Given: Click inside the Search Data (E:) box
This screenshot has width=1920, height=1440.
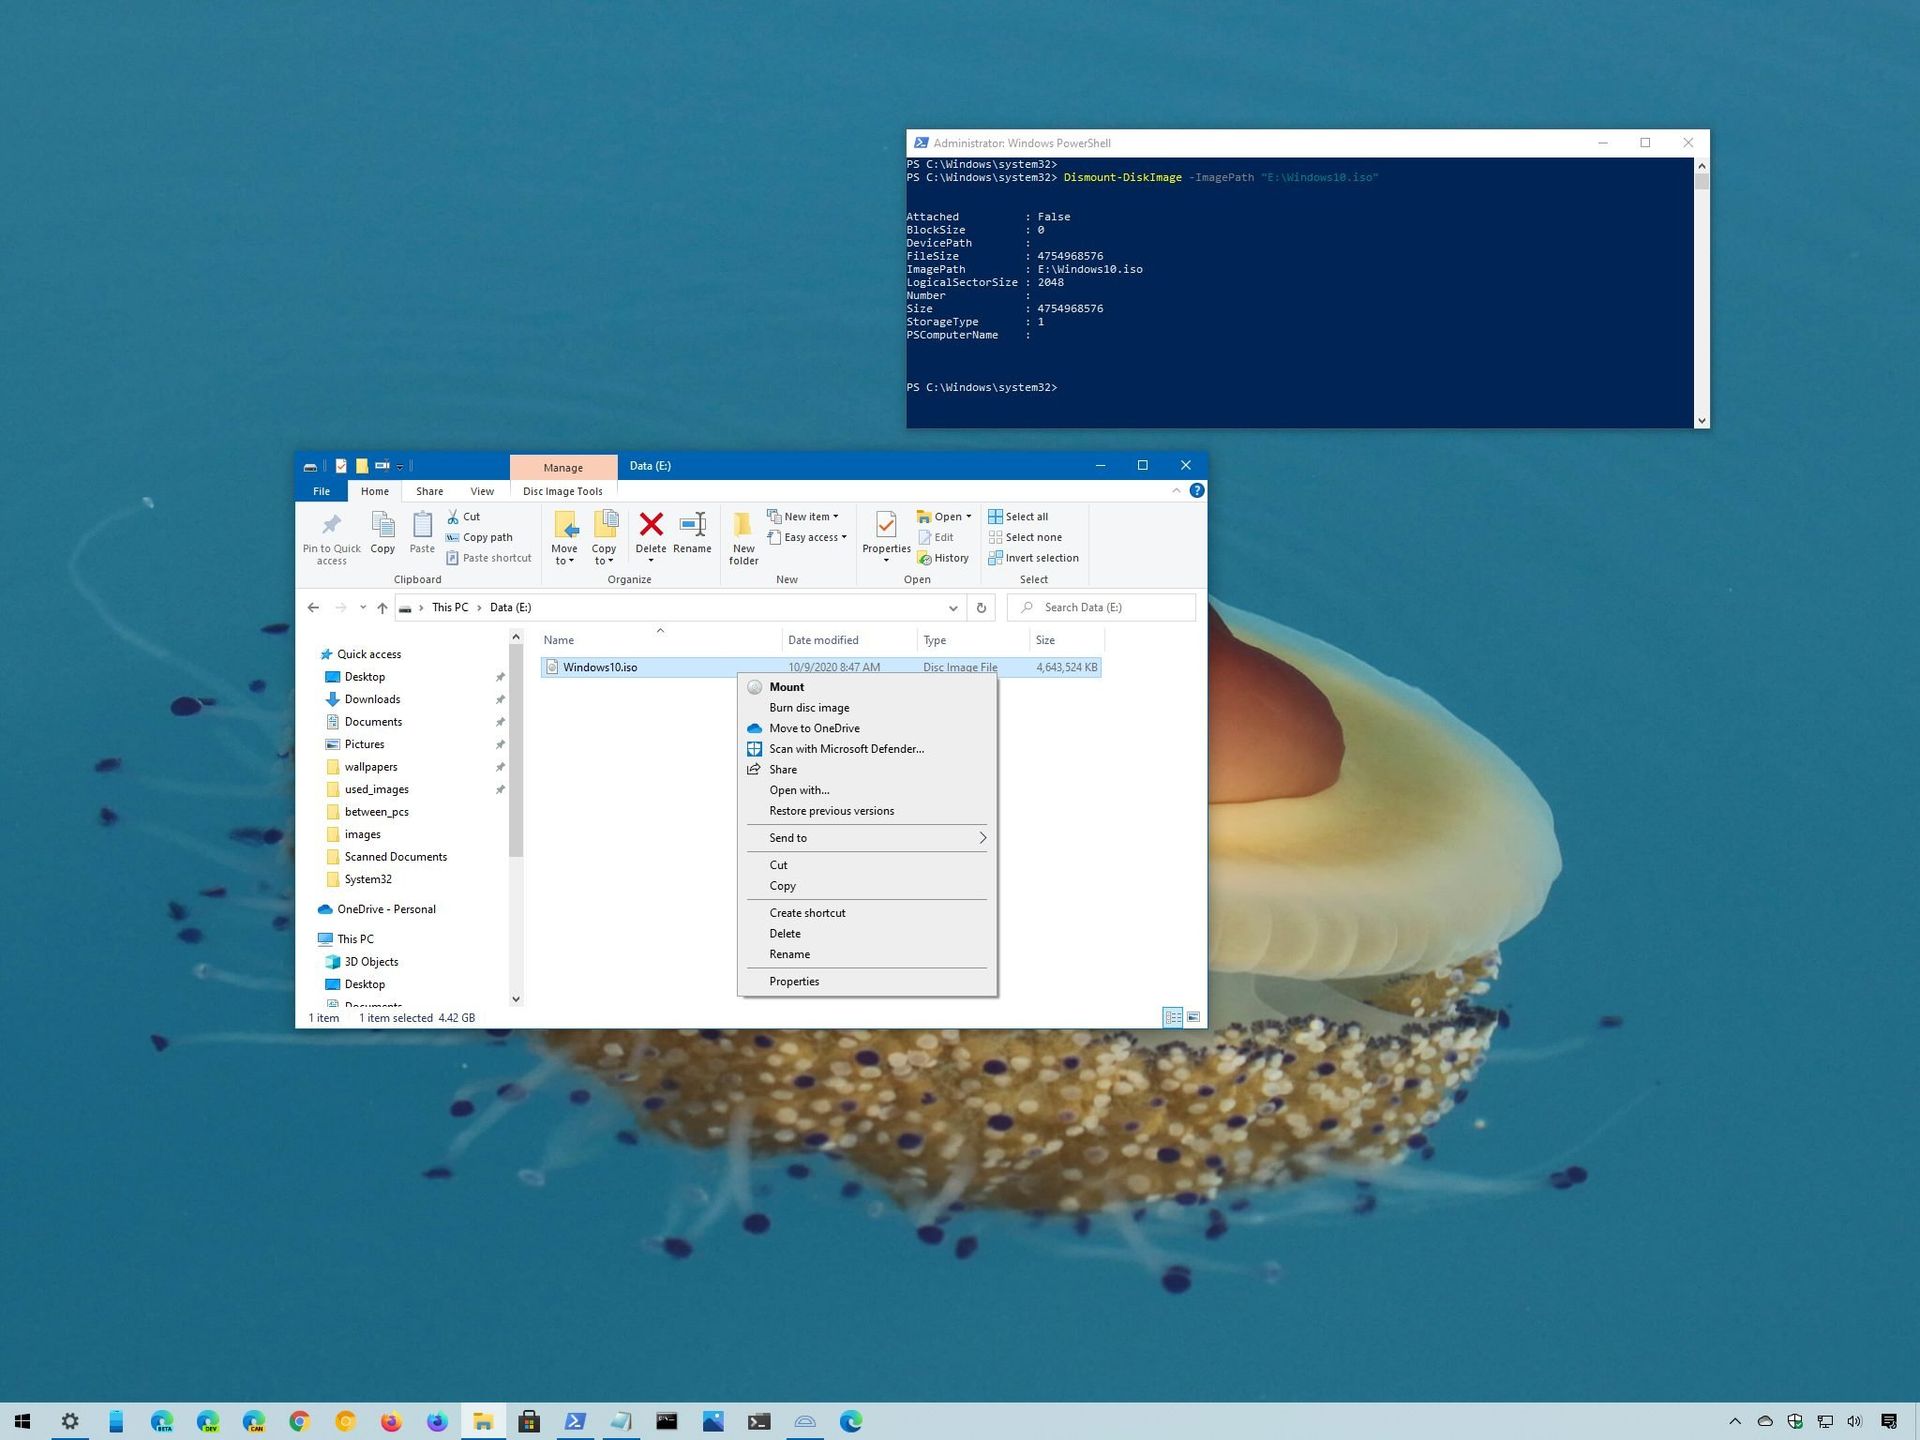Looking at the screenshot, I should coord(1090,607).
